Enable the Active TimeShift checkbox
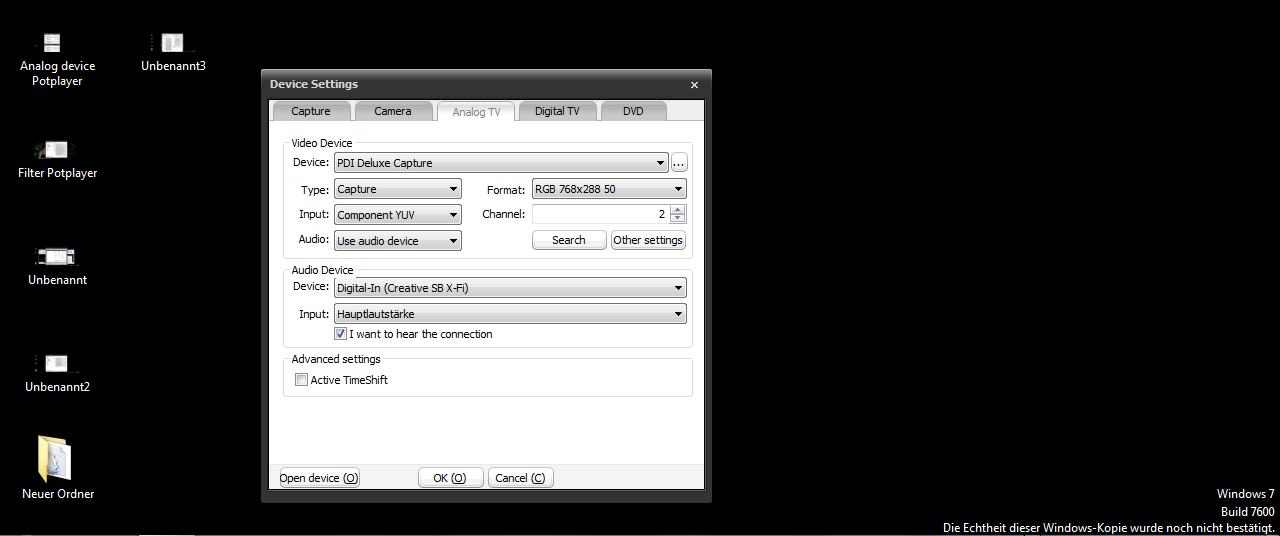Screen dimensions: 1280x536 pos(301,380)
